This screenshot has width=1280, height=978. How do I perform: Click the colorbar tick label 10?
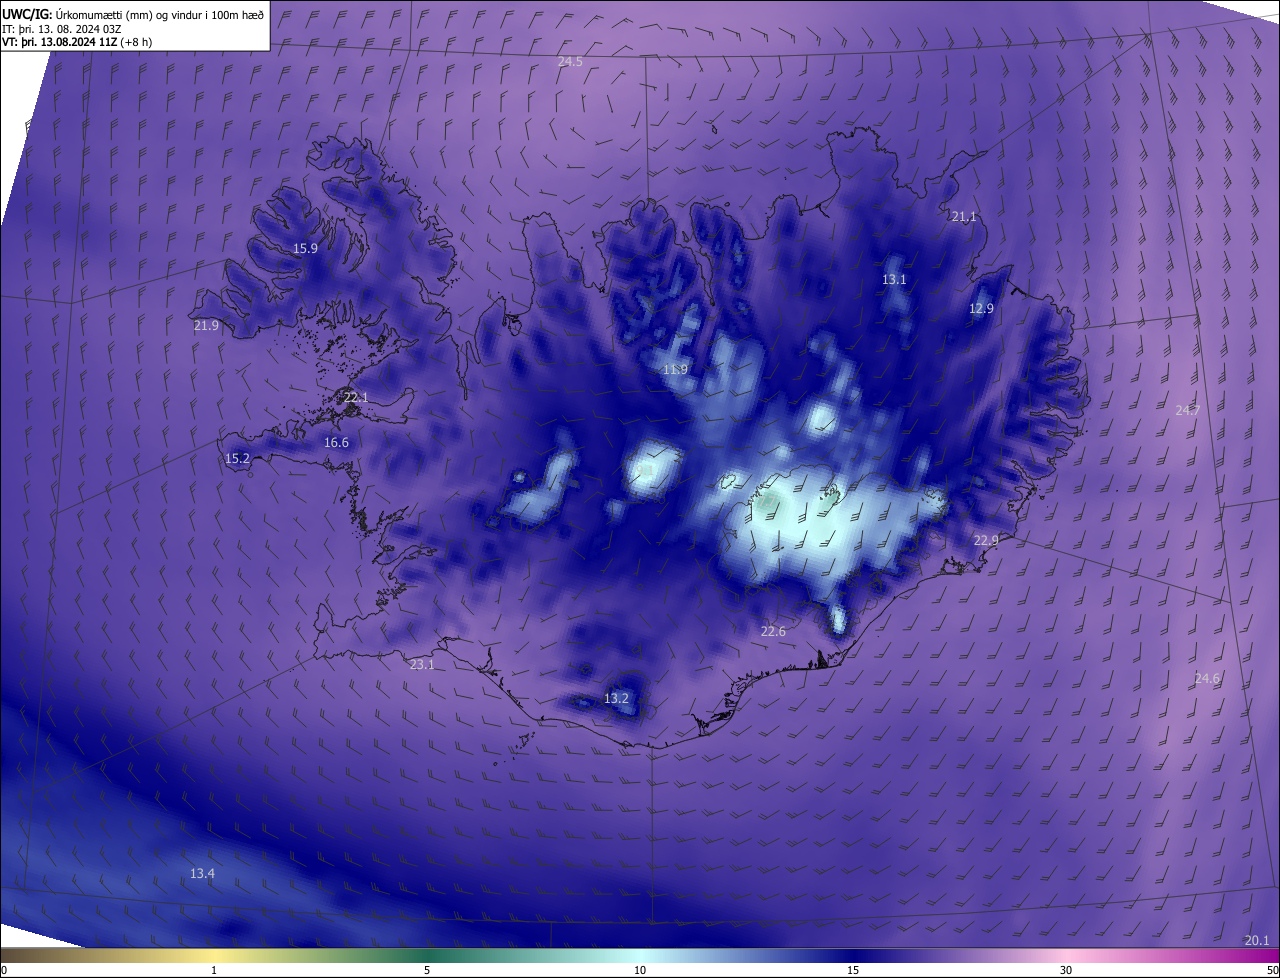[640, 970]
